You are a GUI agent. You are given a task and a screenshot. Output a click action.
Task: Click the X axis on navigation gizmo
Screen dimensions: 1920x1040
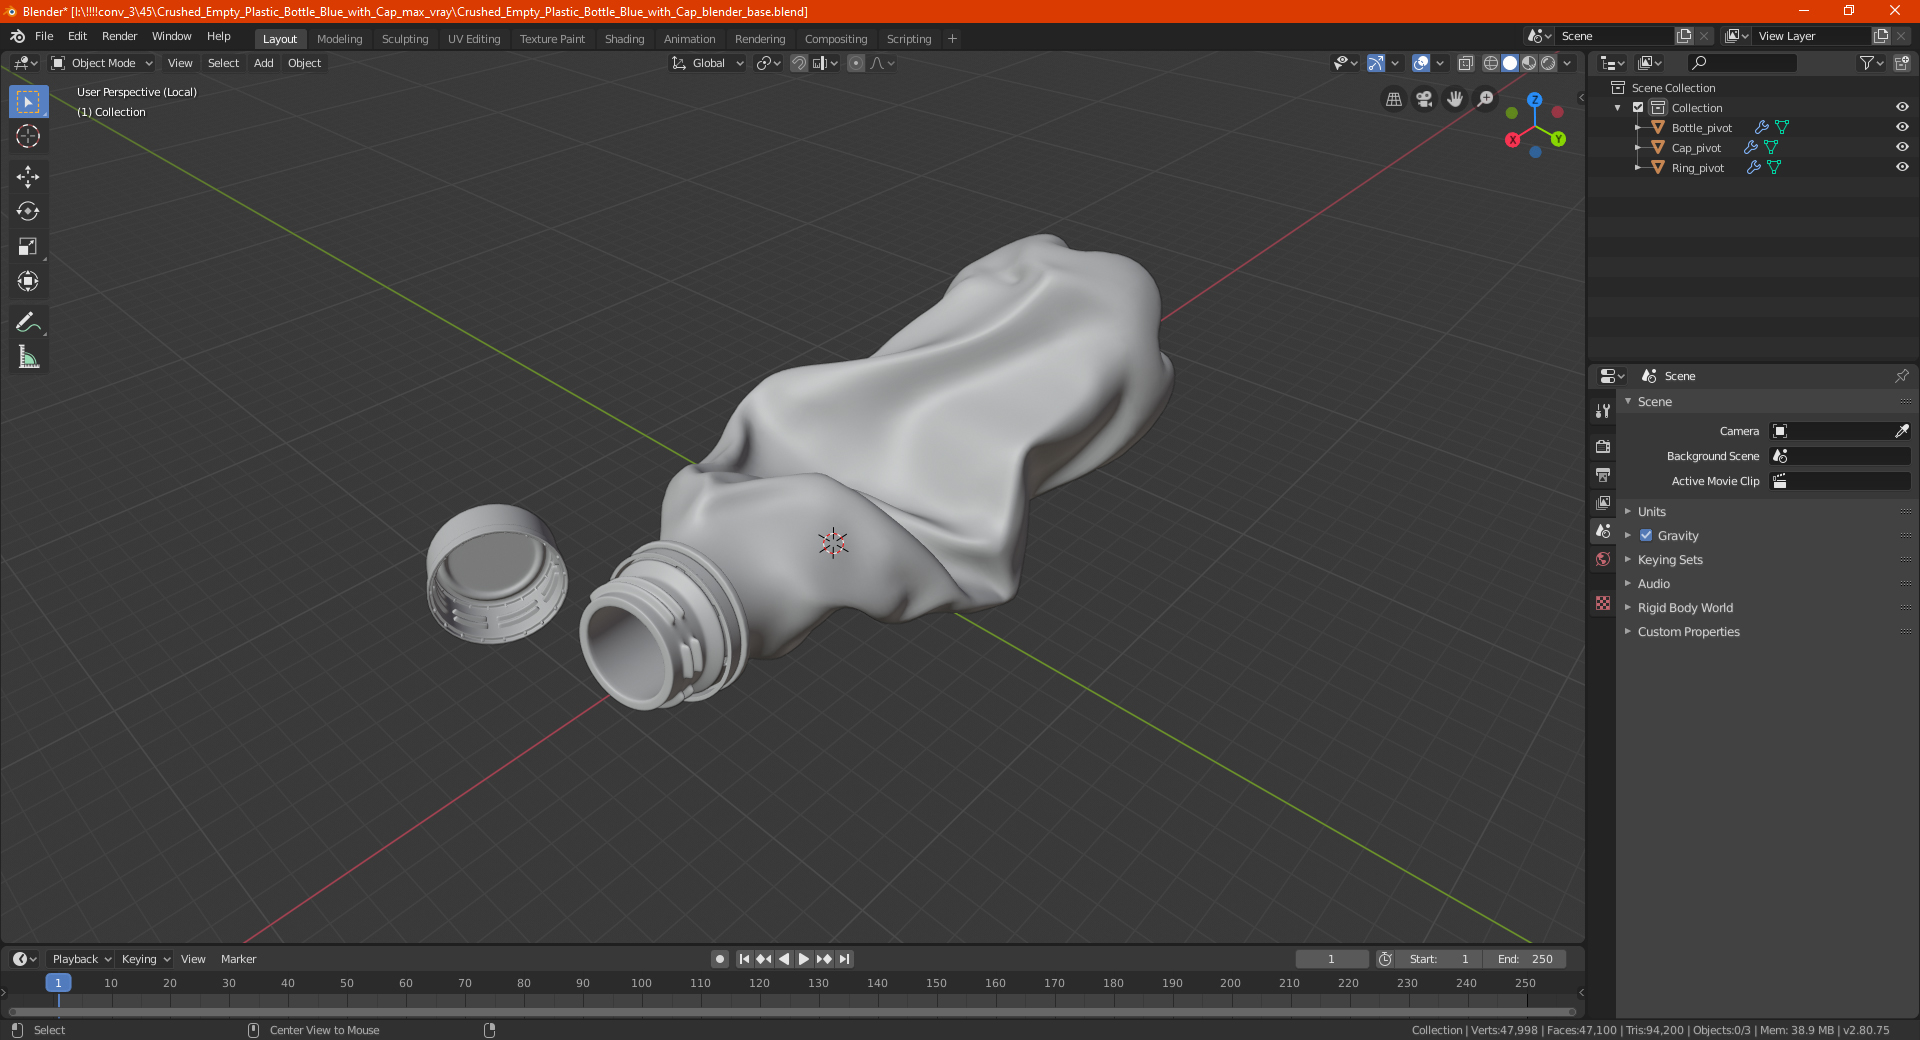(1512, 140)
